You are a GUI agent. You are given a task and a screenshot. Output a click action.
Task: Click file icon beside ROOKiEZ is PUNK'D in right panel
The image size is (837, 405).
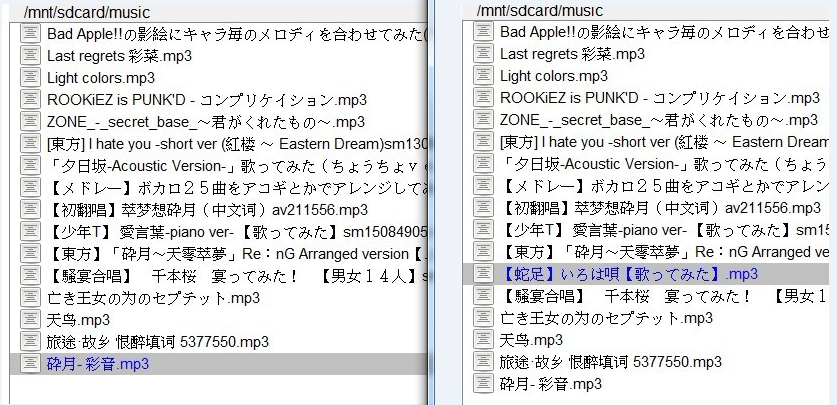[x=483, y=98]
